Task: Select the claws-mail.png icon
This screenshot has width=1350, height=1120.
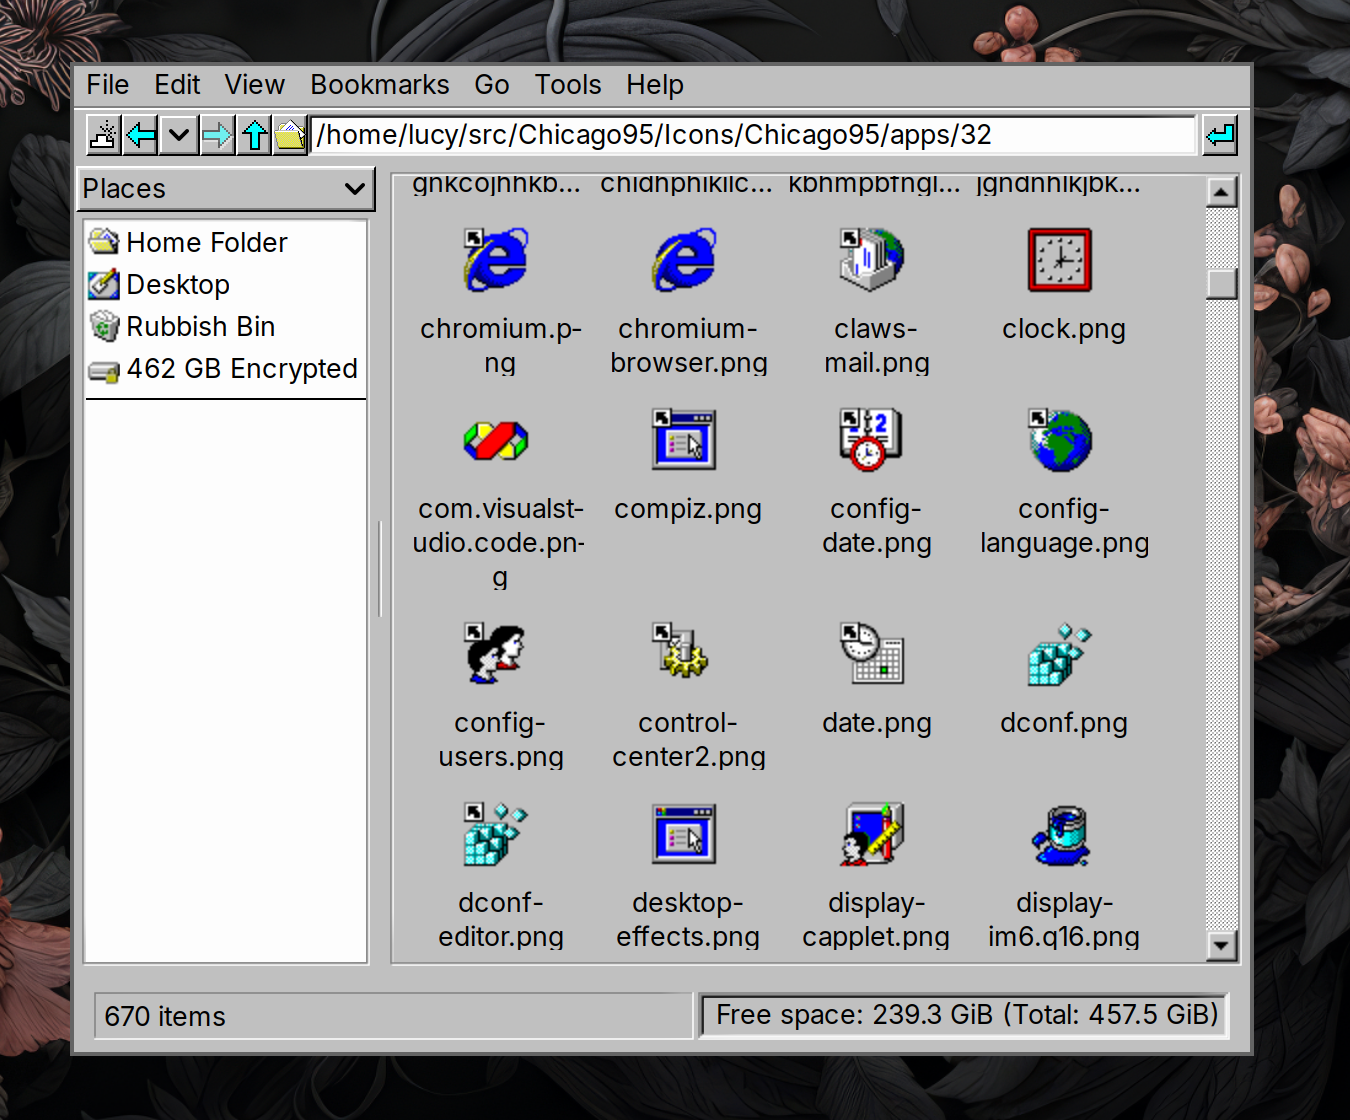Action: coord(872,260)
